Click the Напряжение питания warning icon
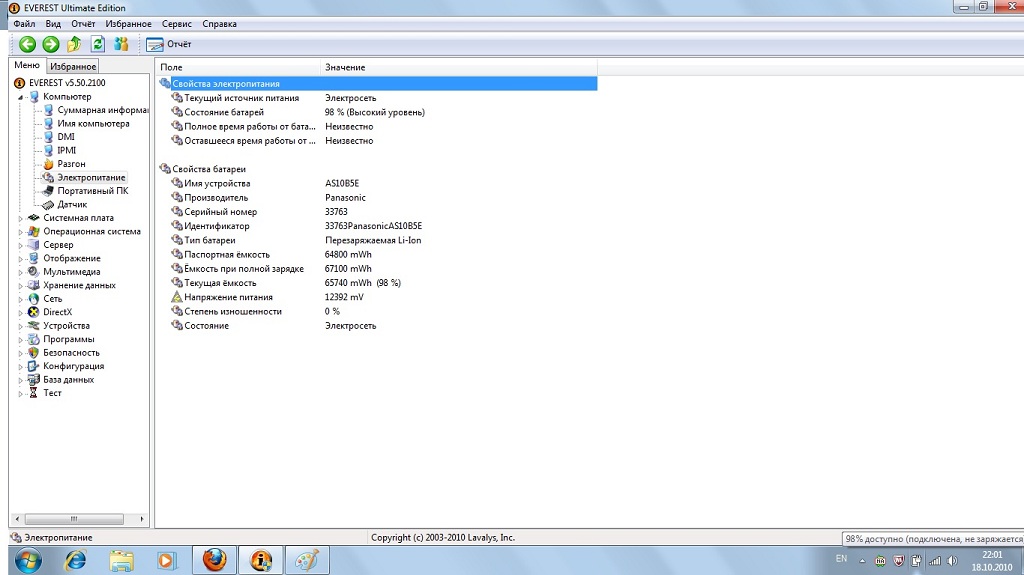Viewport: 1024px width, 575px height. [x=176, y=297]
